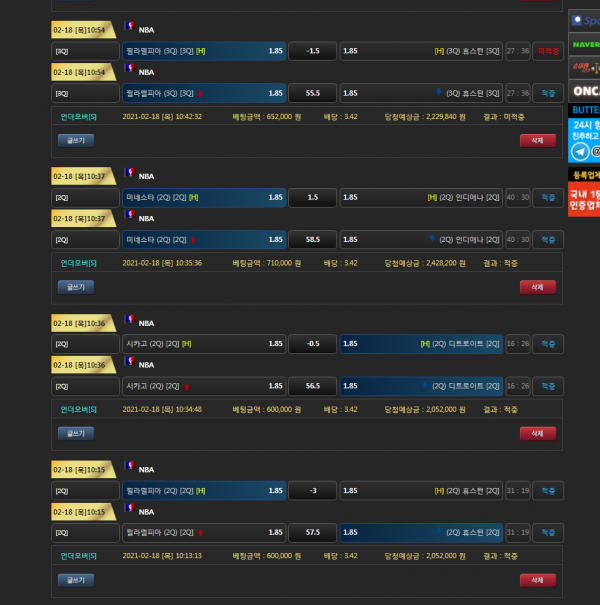The image size is (600, 605).
Task: Click the NAVER banner in the sidebar
Action: tap(584, 44)
